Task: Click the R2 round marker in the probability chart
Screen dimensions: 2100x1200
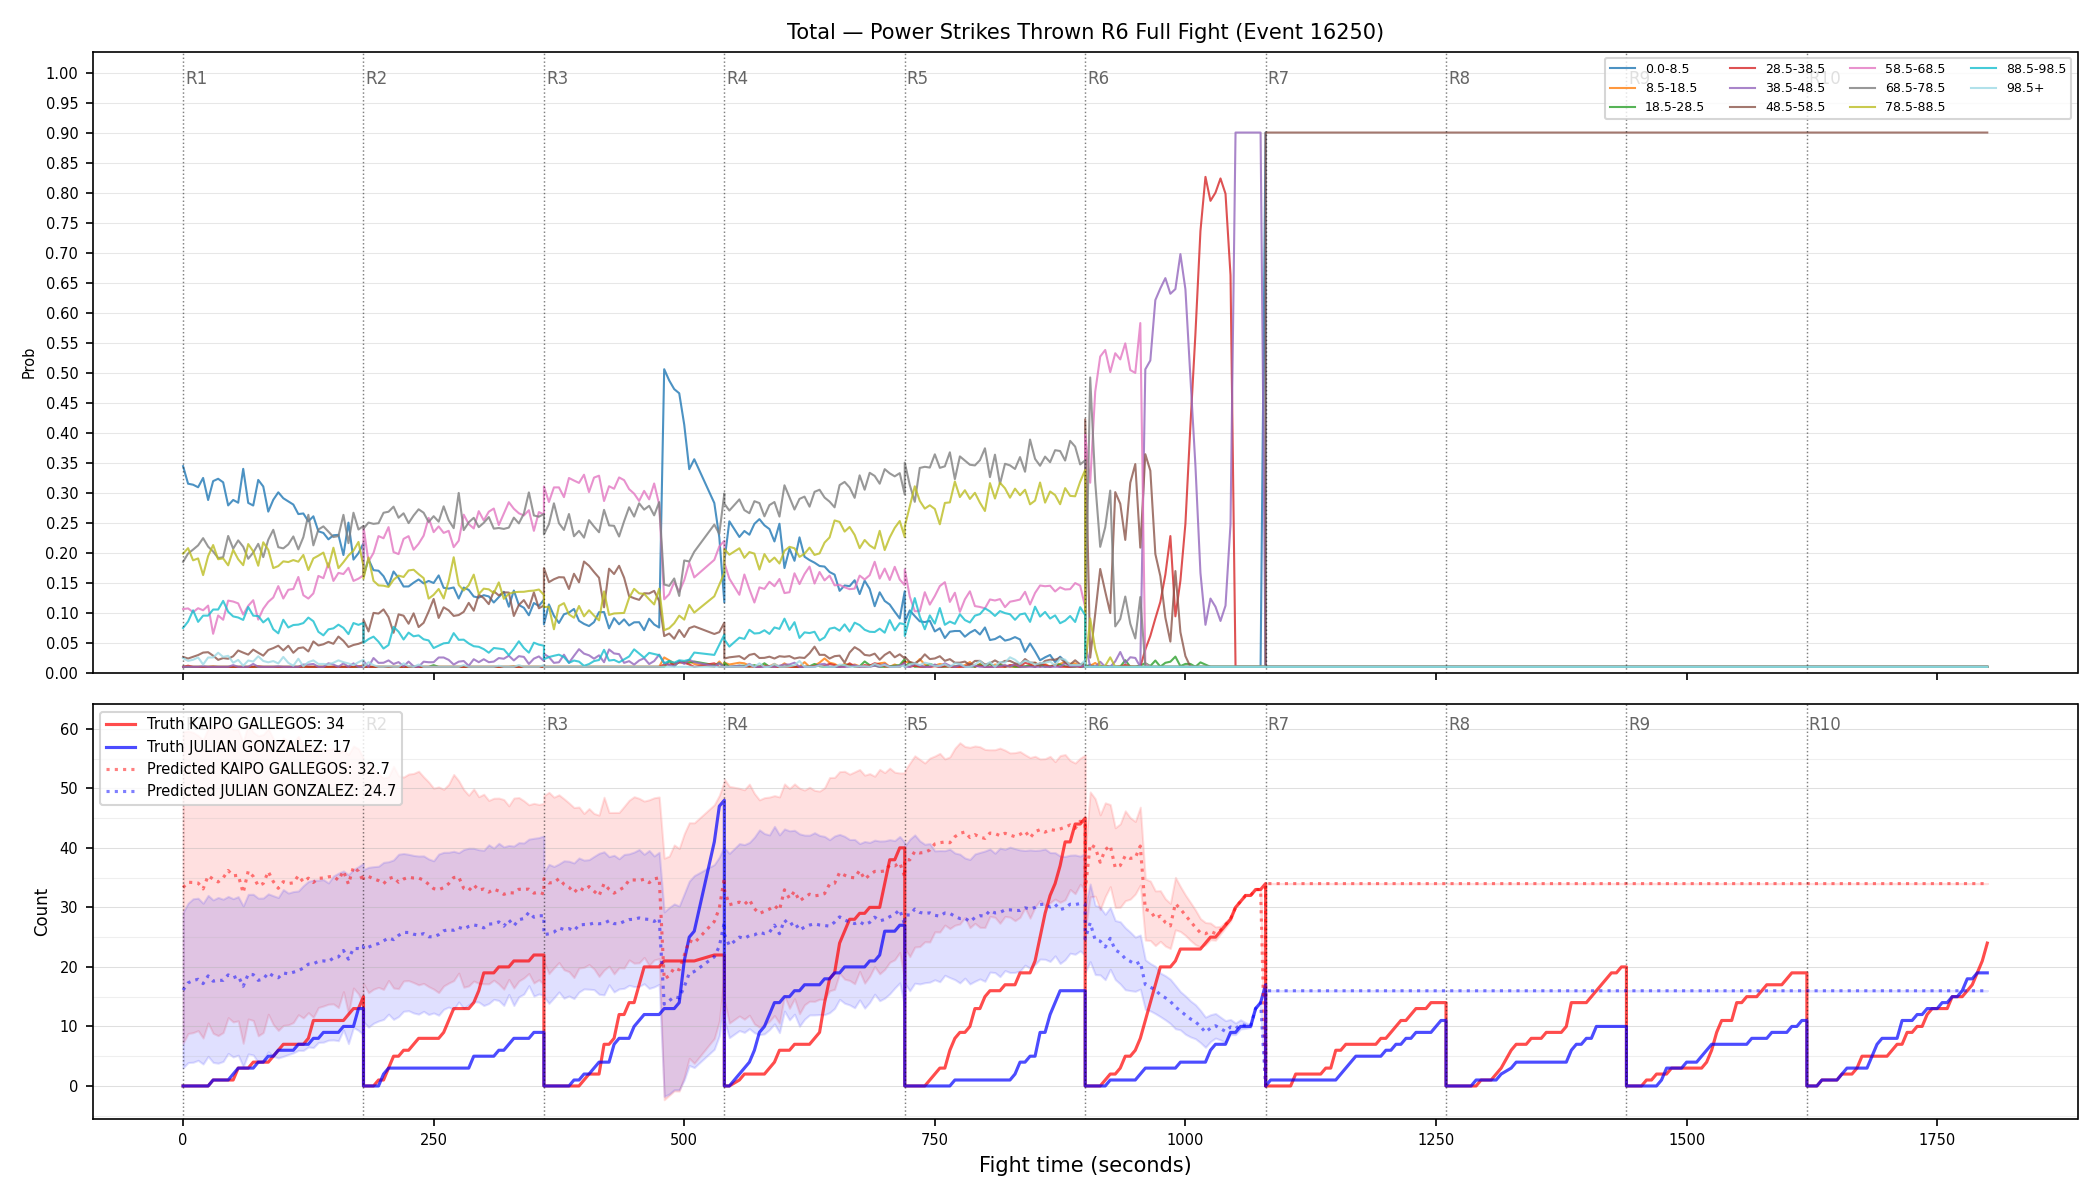Action: (376, 78)
